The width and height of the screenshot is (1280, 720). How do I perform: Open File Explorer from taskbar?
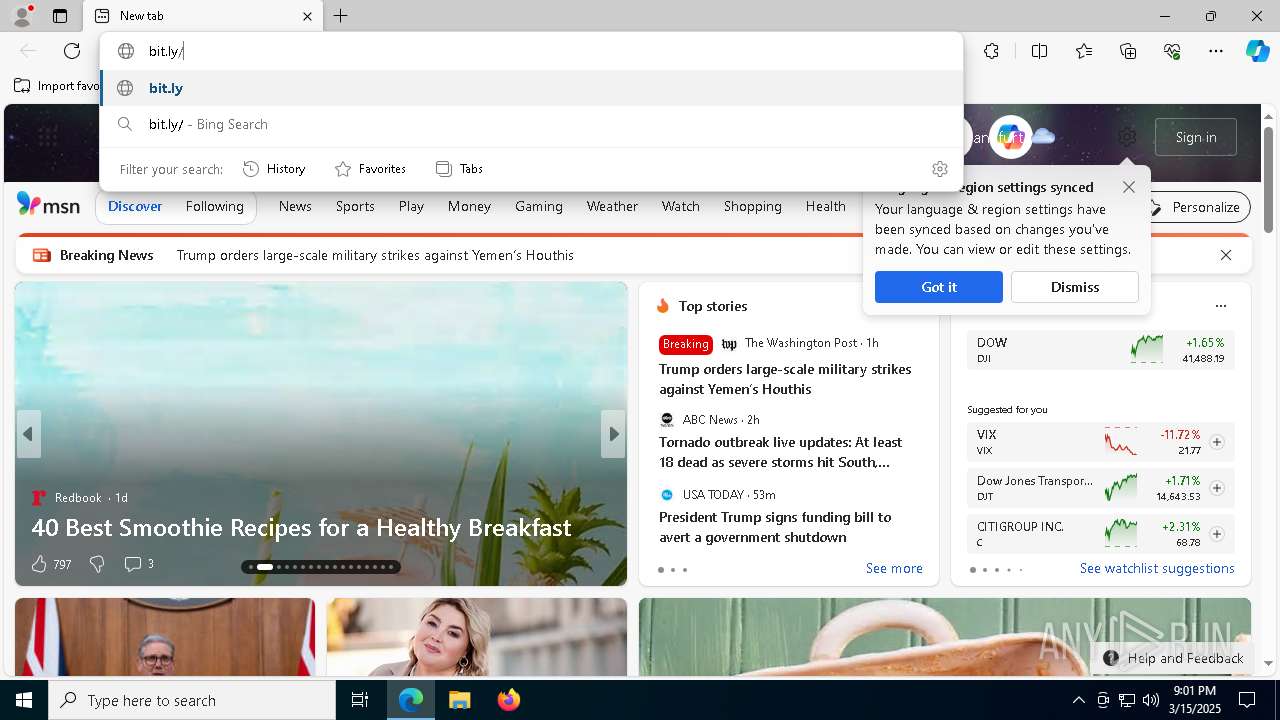pyautogui.click(x=459, y=700)
